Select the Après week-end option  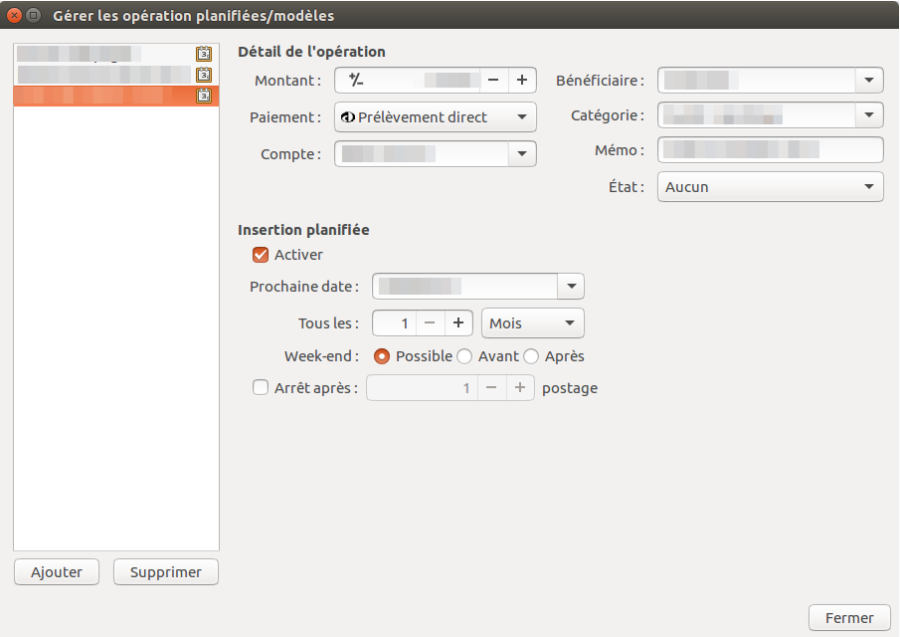click(x=531, y=356)
